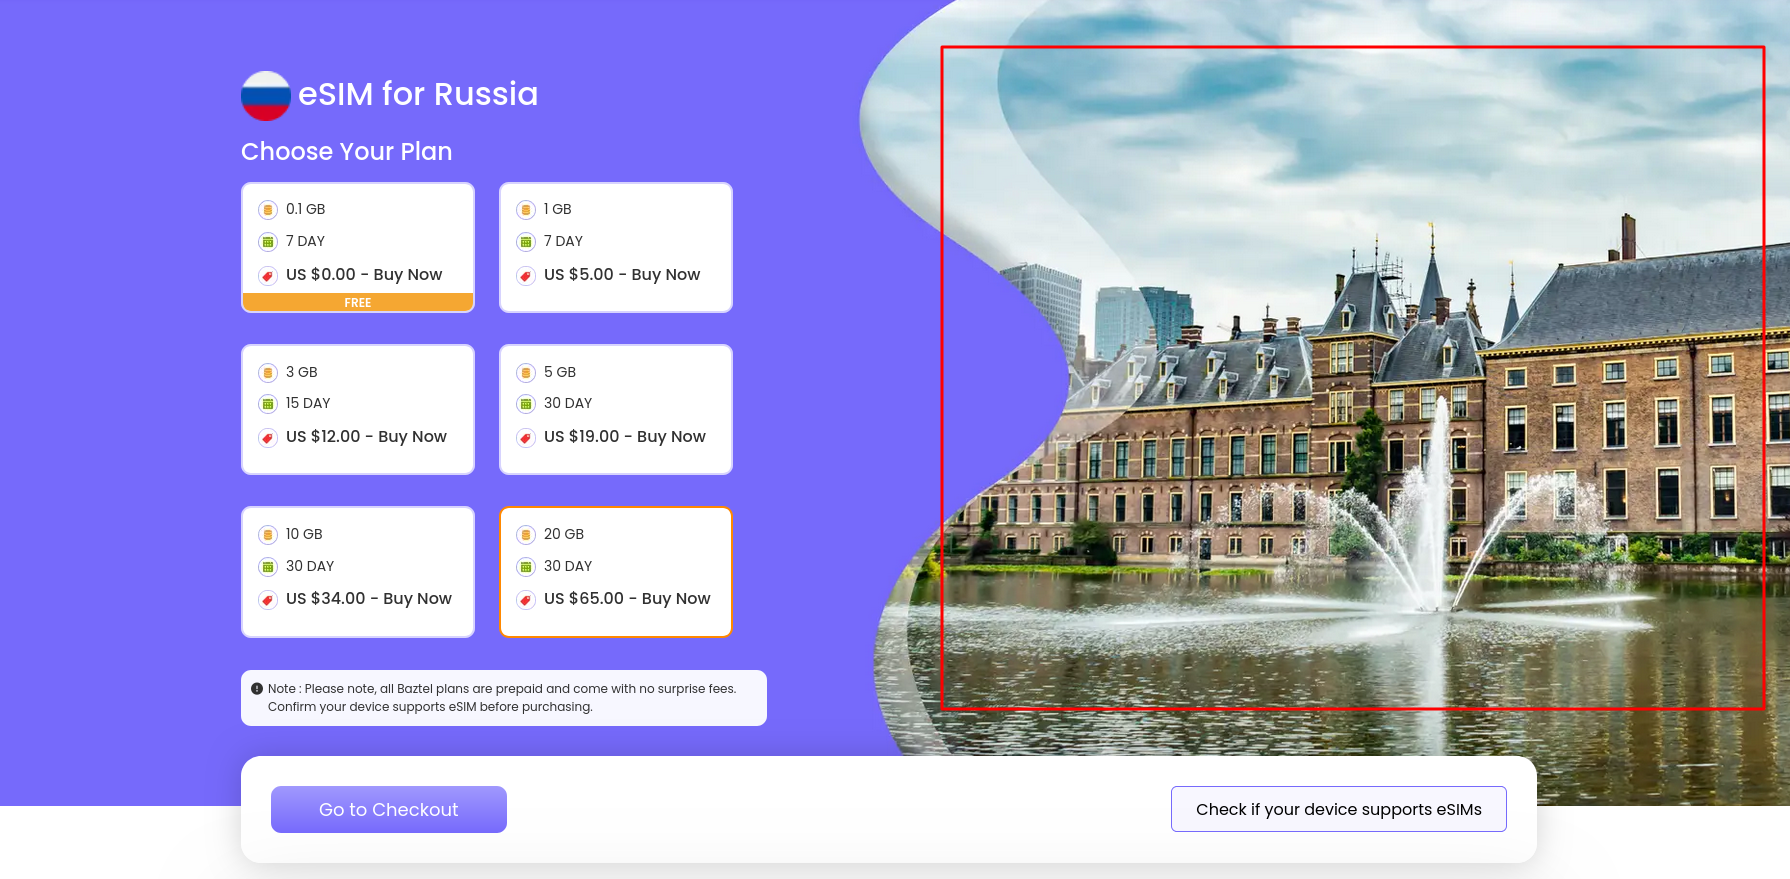Select the 1 GB plan for US $5.00
Viewport: 1790px width, 879px height.
point(615,247)
